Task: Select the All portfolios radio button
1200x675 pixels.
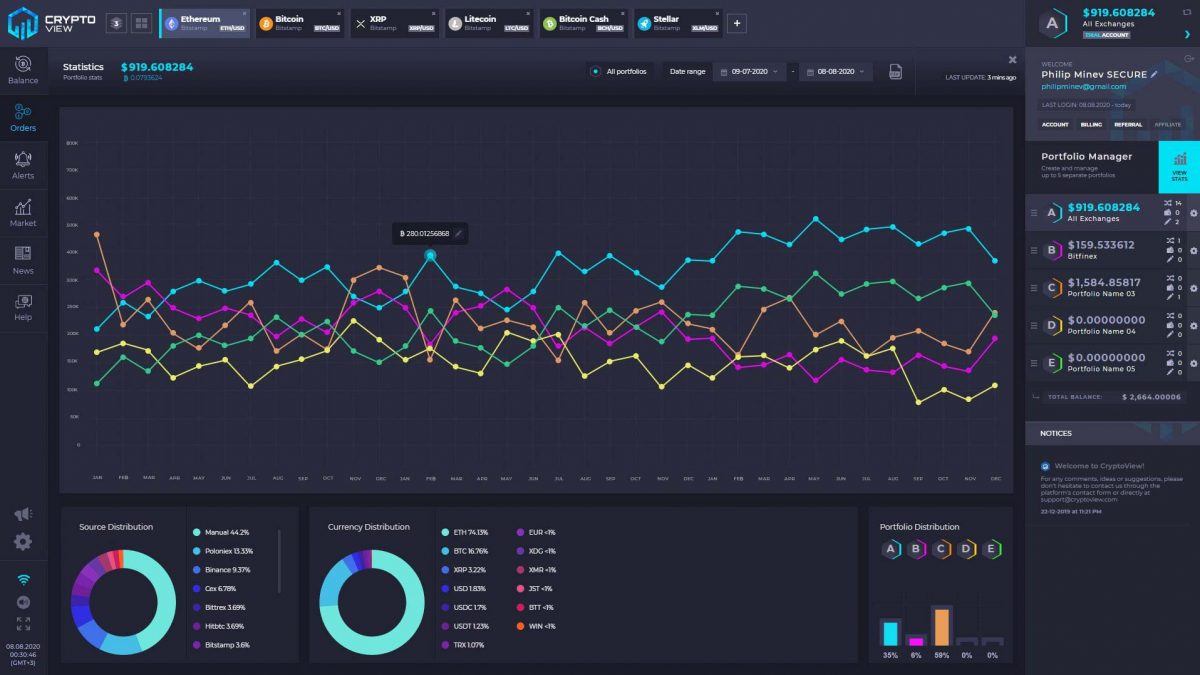Action: click(596, 71)
